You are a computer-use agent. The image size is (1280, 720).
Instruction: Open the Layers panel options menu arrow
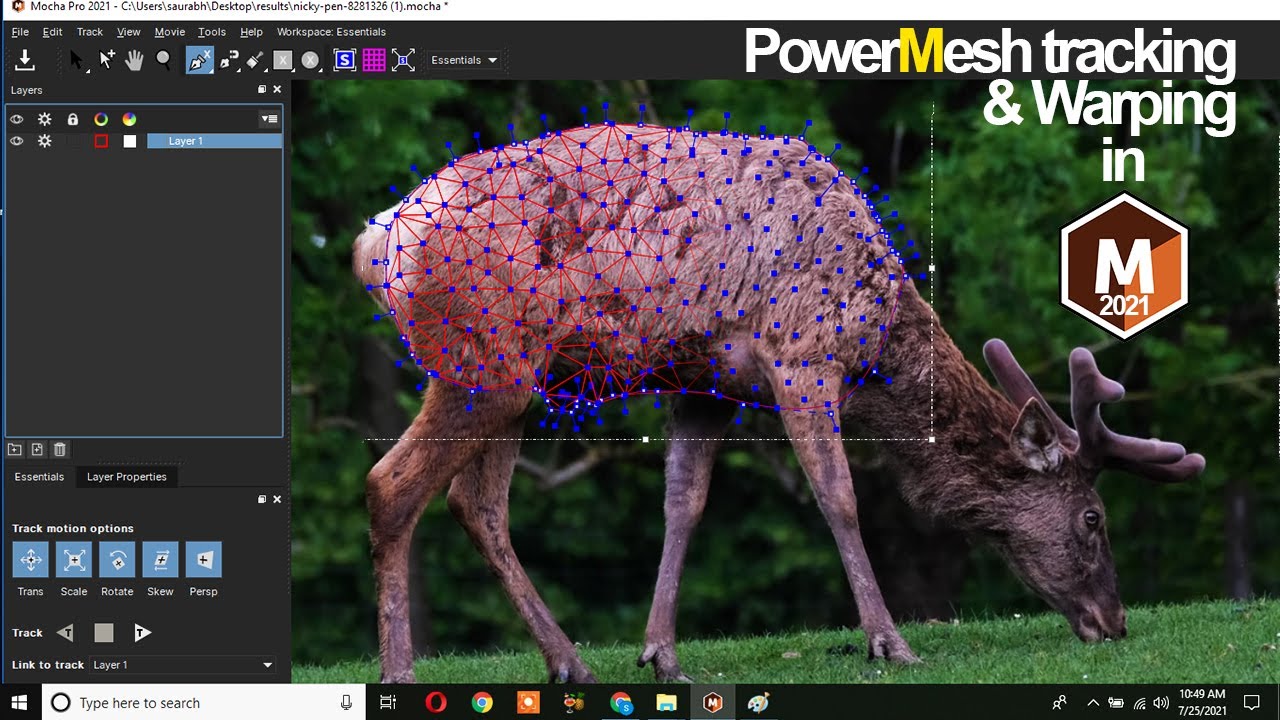coord(269,119)
